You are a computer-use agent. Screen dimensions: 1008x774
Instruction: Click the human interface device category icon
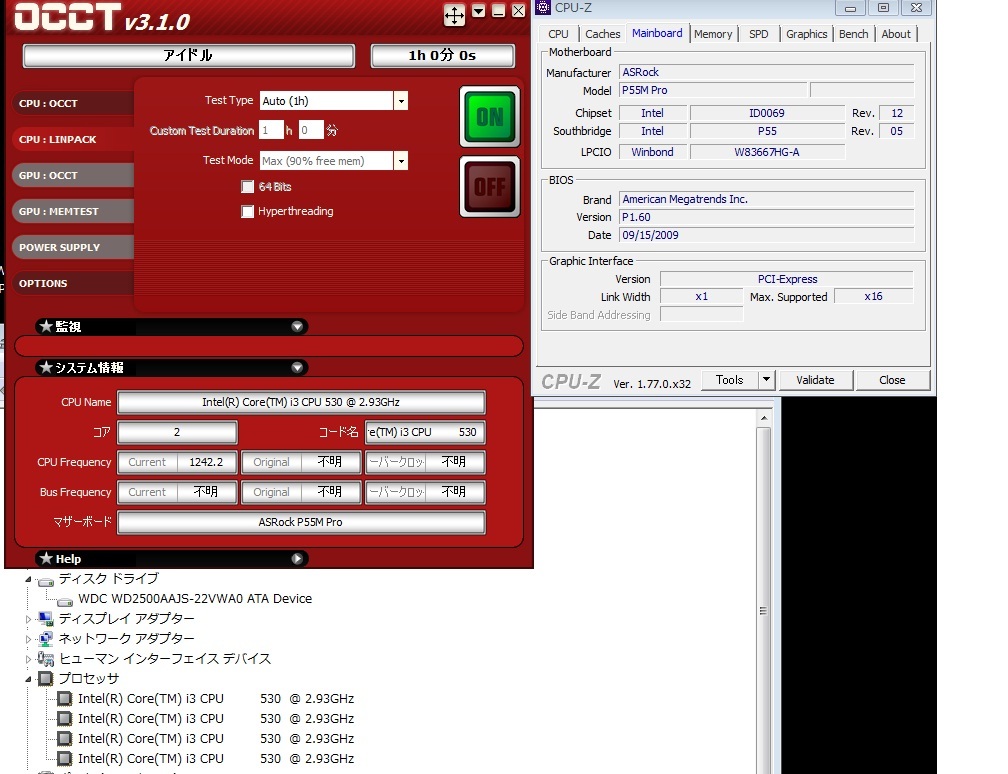pyautogui.click(x=46, y=659)
